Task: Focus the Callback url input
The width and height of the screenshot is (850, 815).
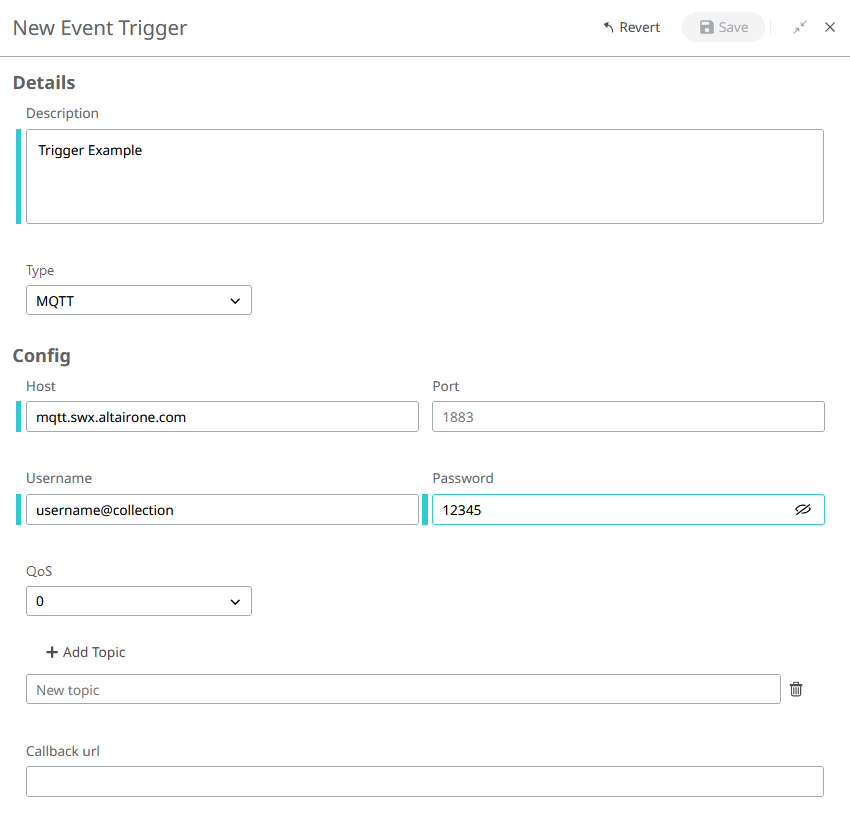Action: pos(424,782)
